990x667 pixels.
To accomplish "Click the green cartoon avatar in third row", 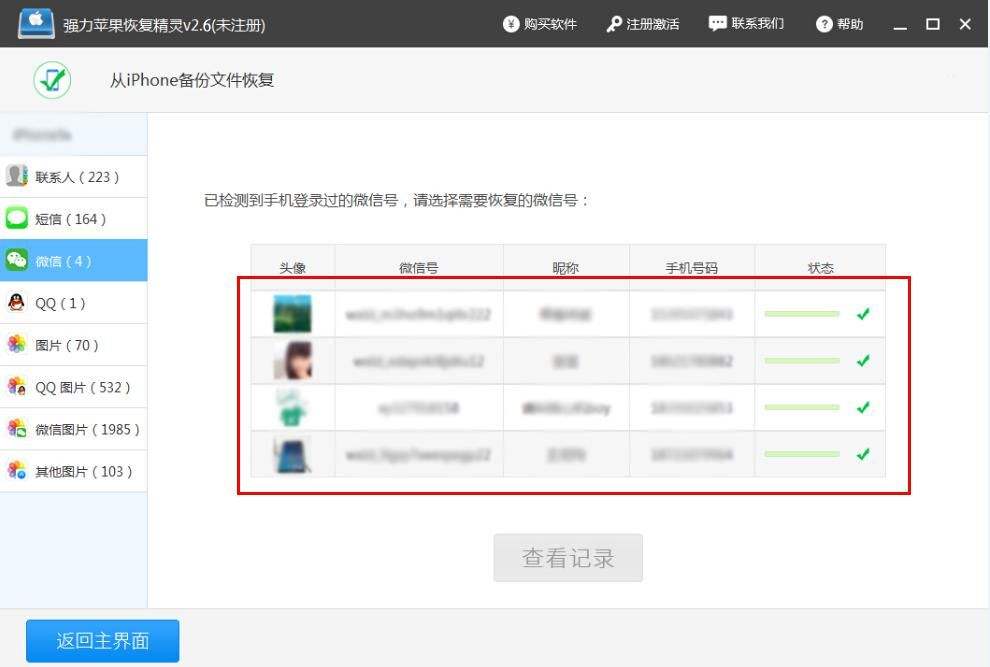I will [x=292, y=407].
